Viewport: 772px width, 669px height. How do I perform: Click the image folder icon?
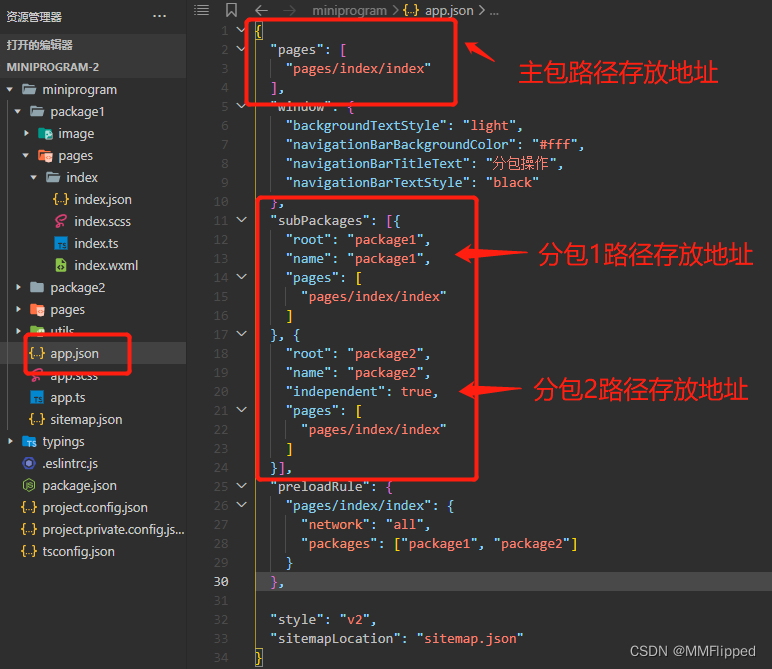[x=45, y=133]
